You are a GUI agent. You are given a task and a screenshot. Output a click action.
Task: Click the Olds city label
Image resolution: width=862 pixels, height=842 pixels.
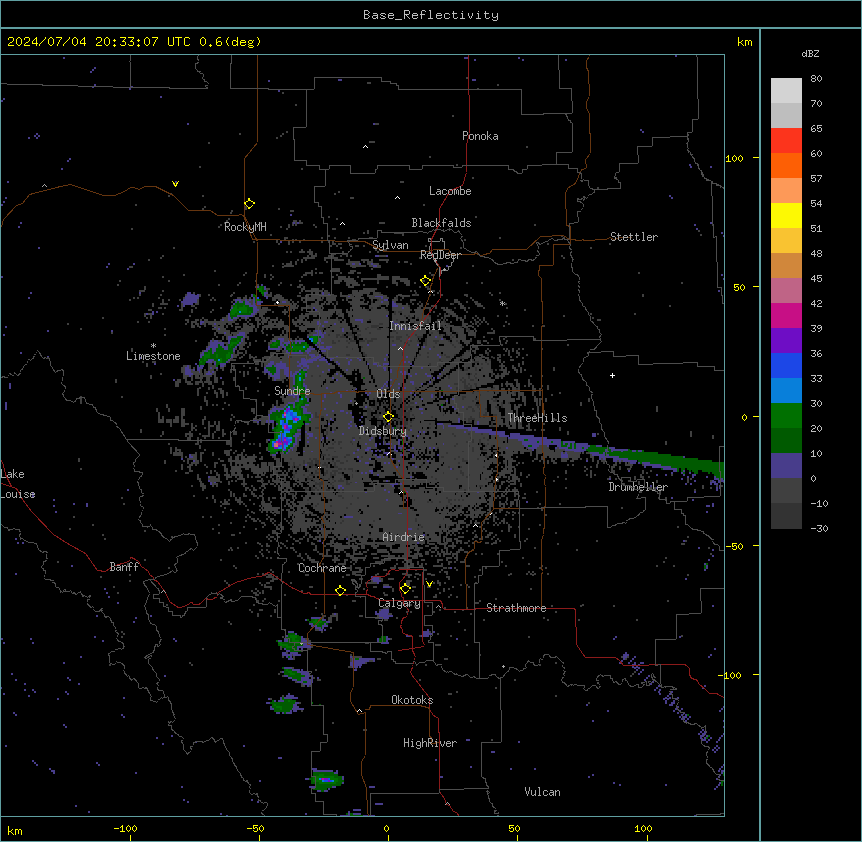point(388,394)
